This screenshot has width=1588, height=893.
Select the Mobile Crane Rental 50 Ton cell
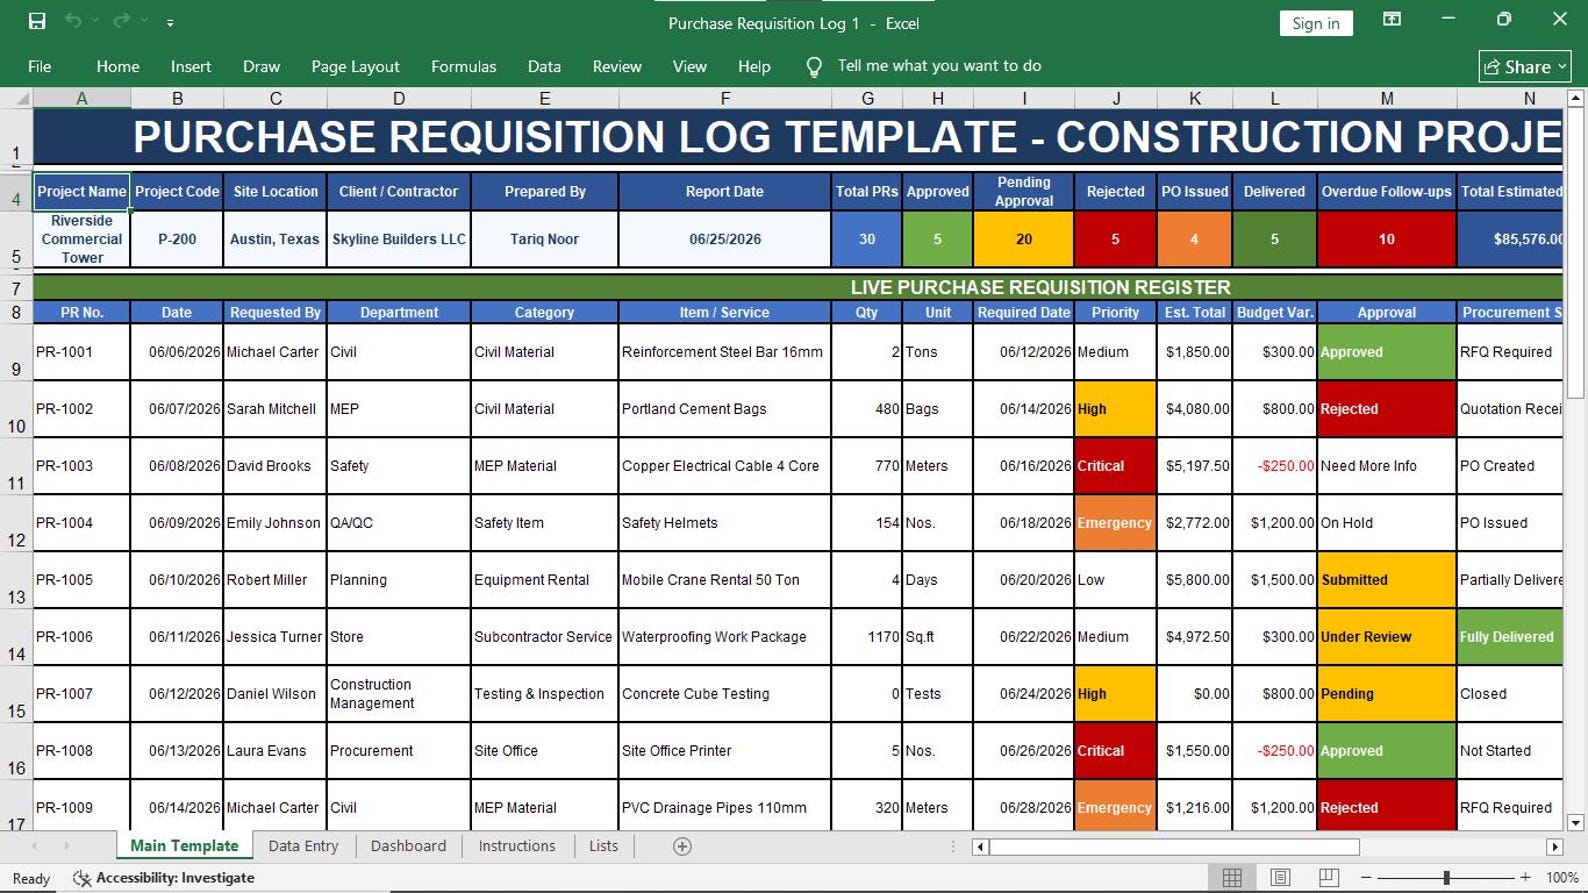(725, 580)
